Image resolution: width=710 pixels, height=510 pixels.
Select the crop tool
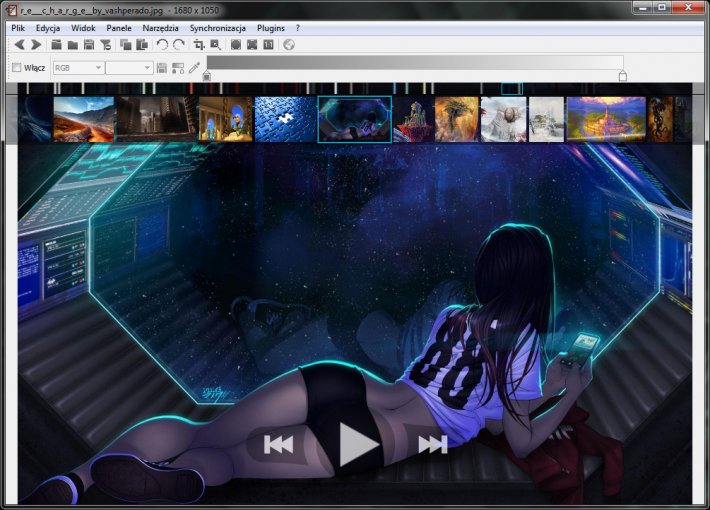[199, 44]
